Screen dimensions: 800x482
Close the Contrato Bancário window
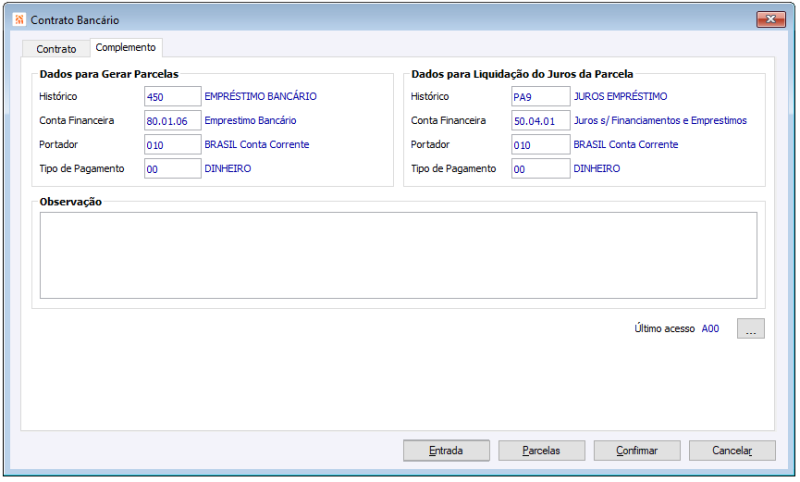pyautogui.click(x=771, y=19)
